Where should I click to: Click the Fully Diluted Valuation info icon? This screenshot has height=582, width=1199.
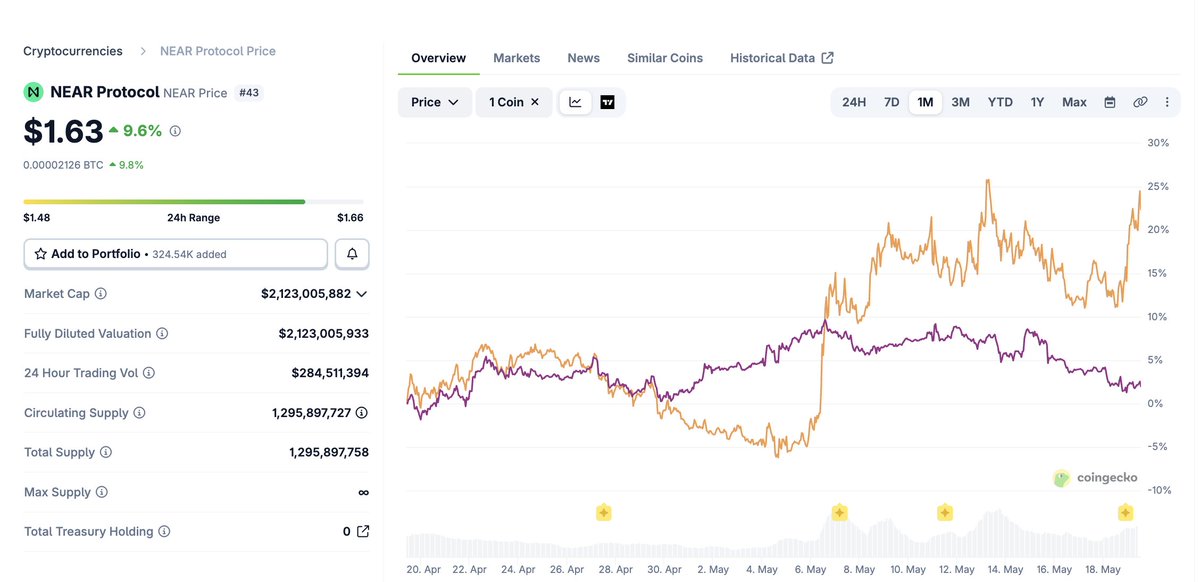(162, 333)
